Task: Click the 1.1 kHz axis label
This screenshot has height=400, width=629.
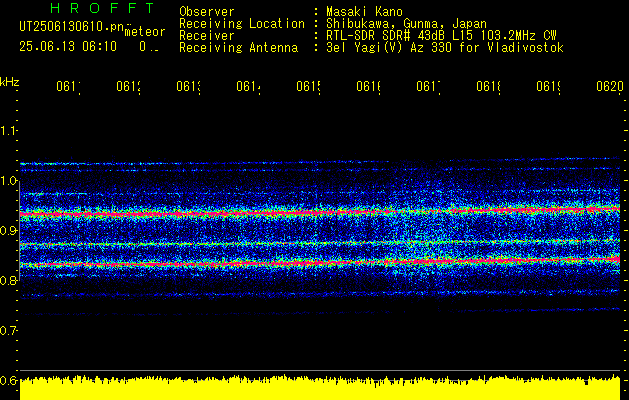Action: pos(8,130)
